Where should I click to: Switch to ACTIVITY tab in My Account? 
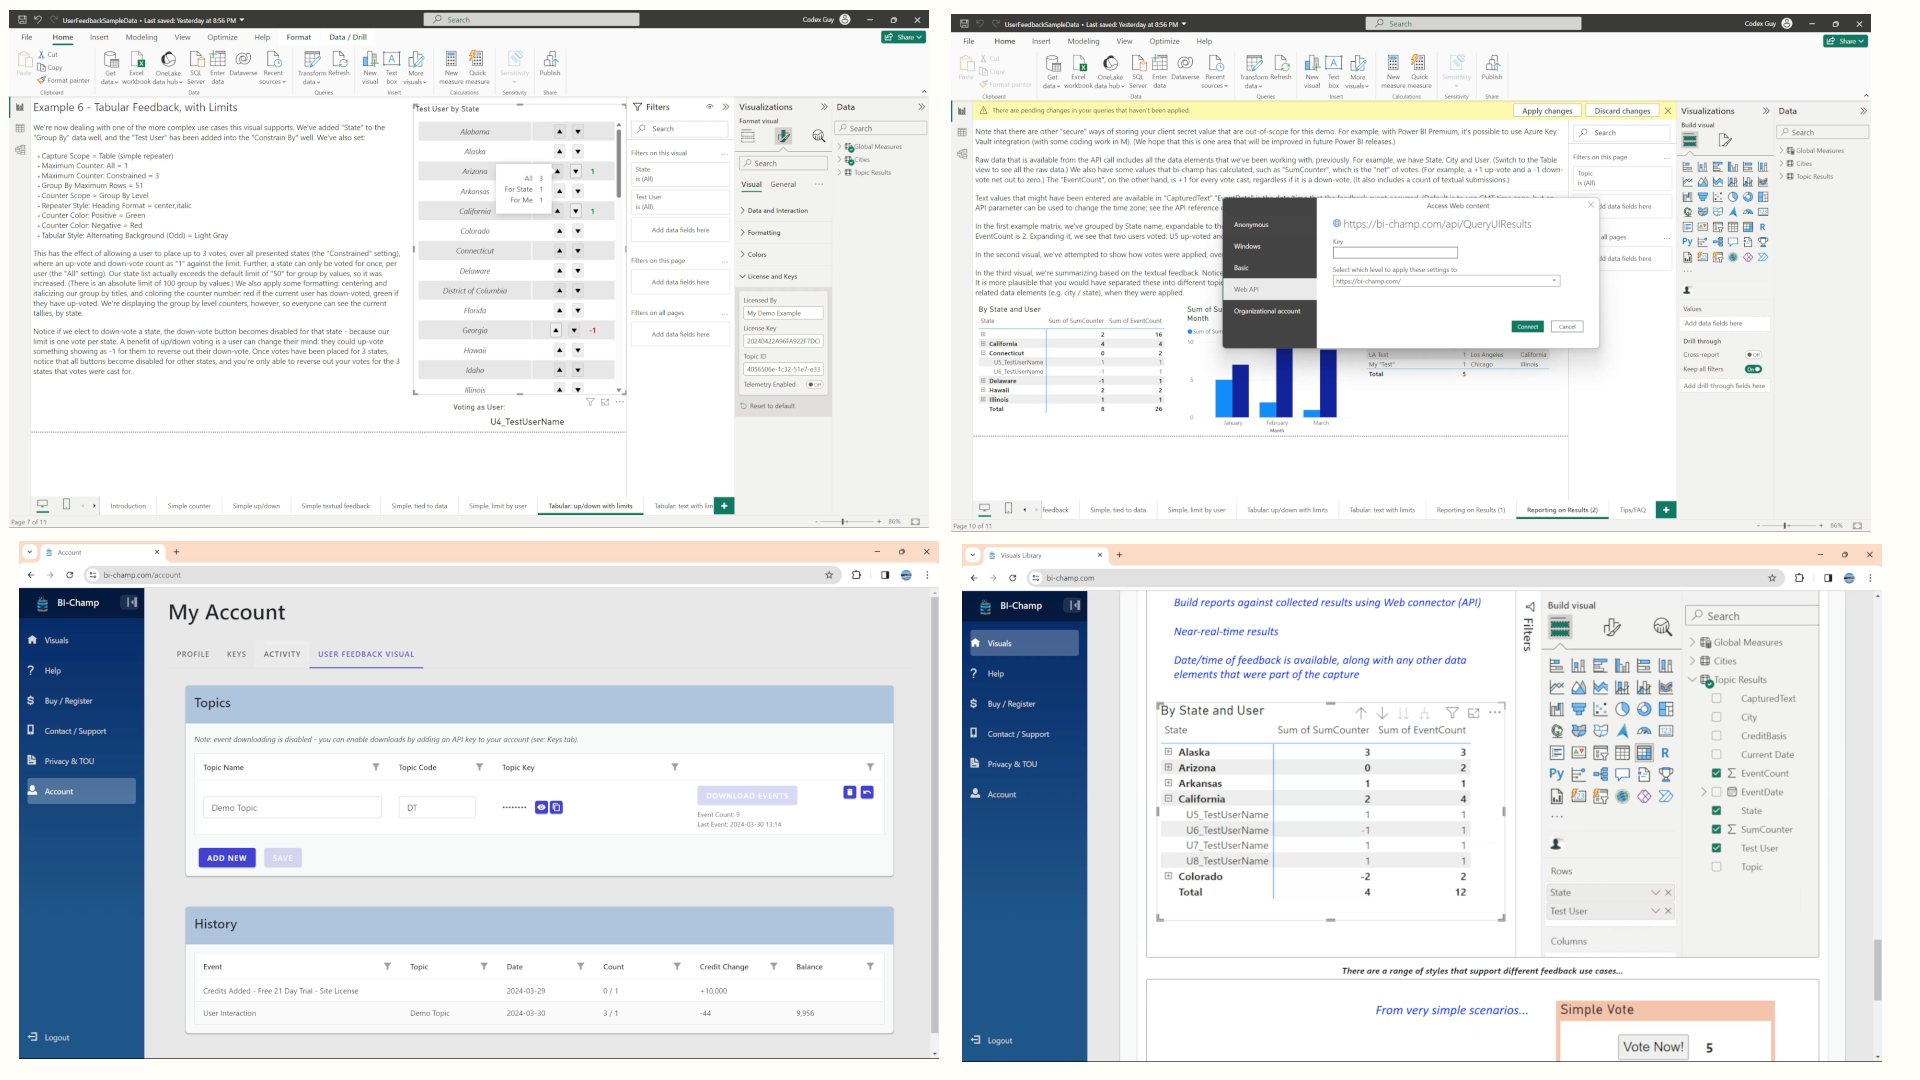[282, 654]
